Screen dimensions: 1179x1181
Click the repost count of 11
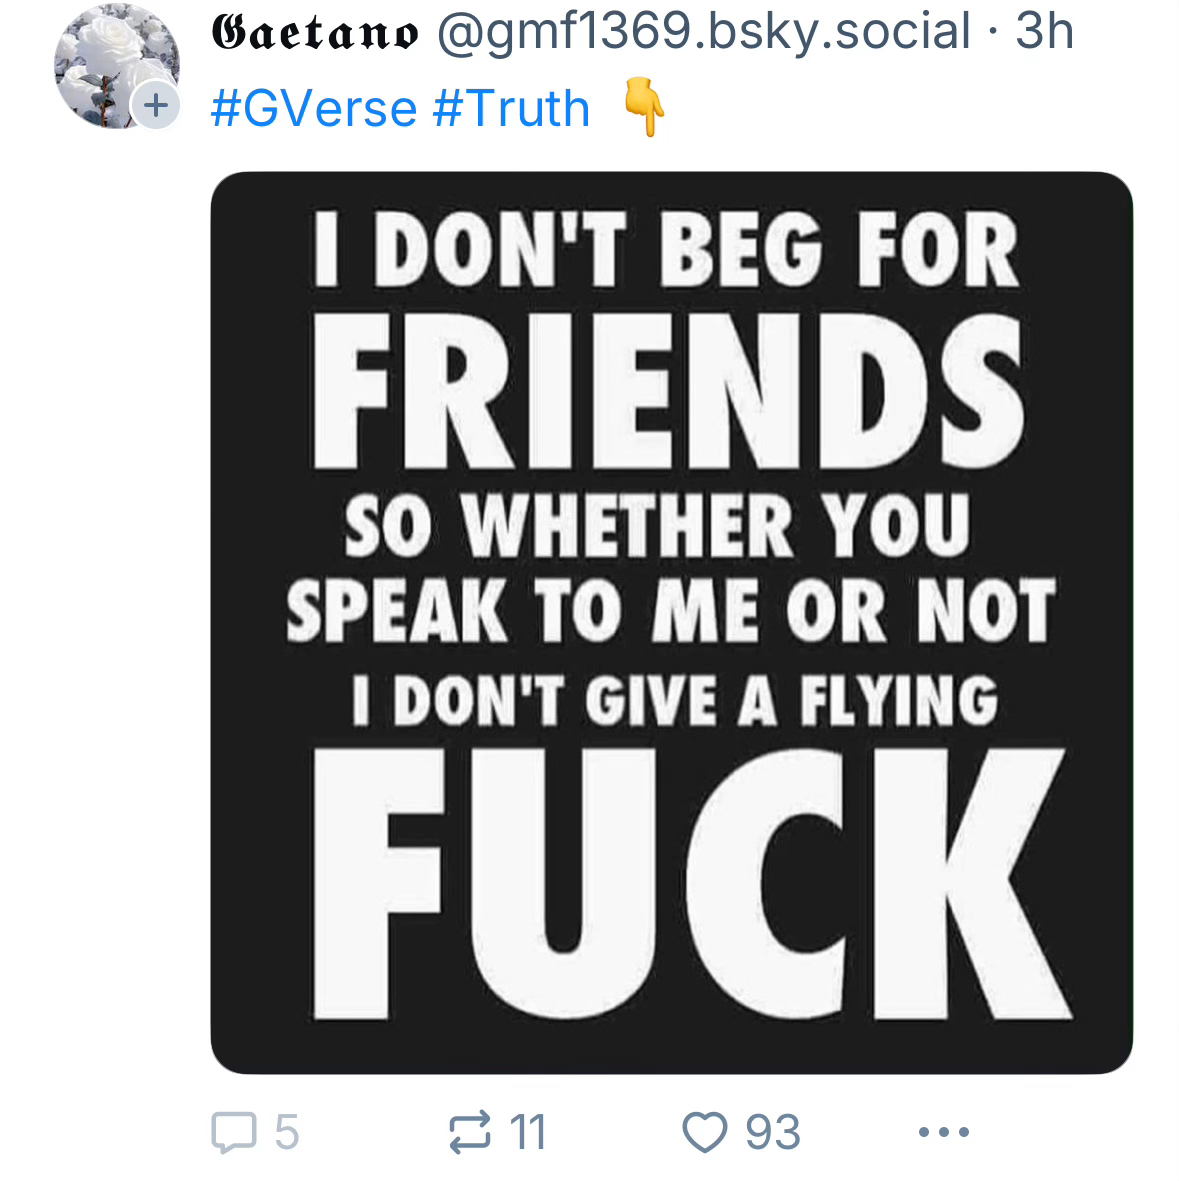pyautogui.click(x=528, y=1132)
